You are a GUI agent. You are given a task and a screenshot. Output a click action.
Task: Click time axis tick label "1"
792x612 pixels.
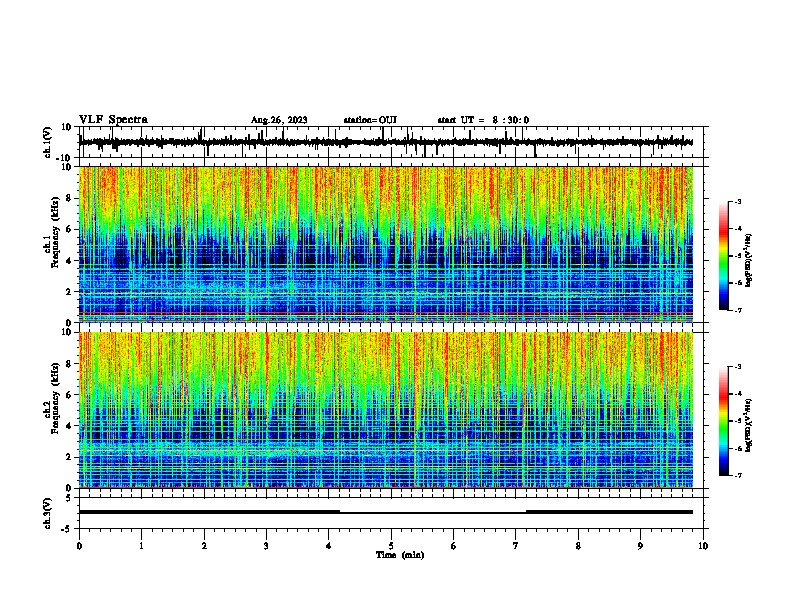click(141, 546)
